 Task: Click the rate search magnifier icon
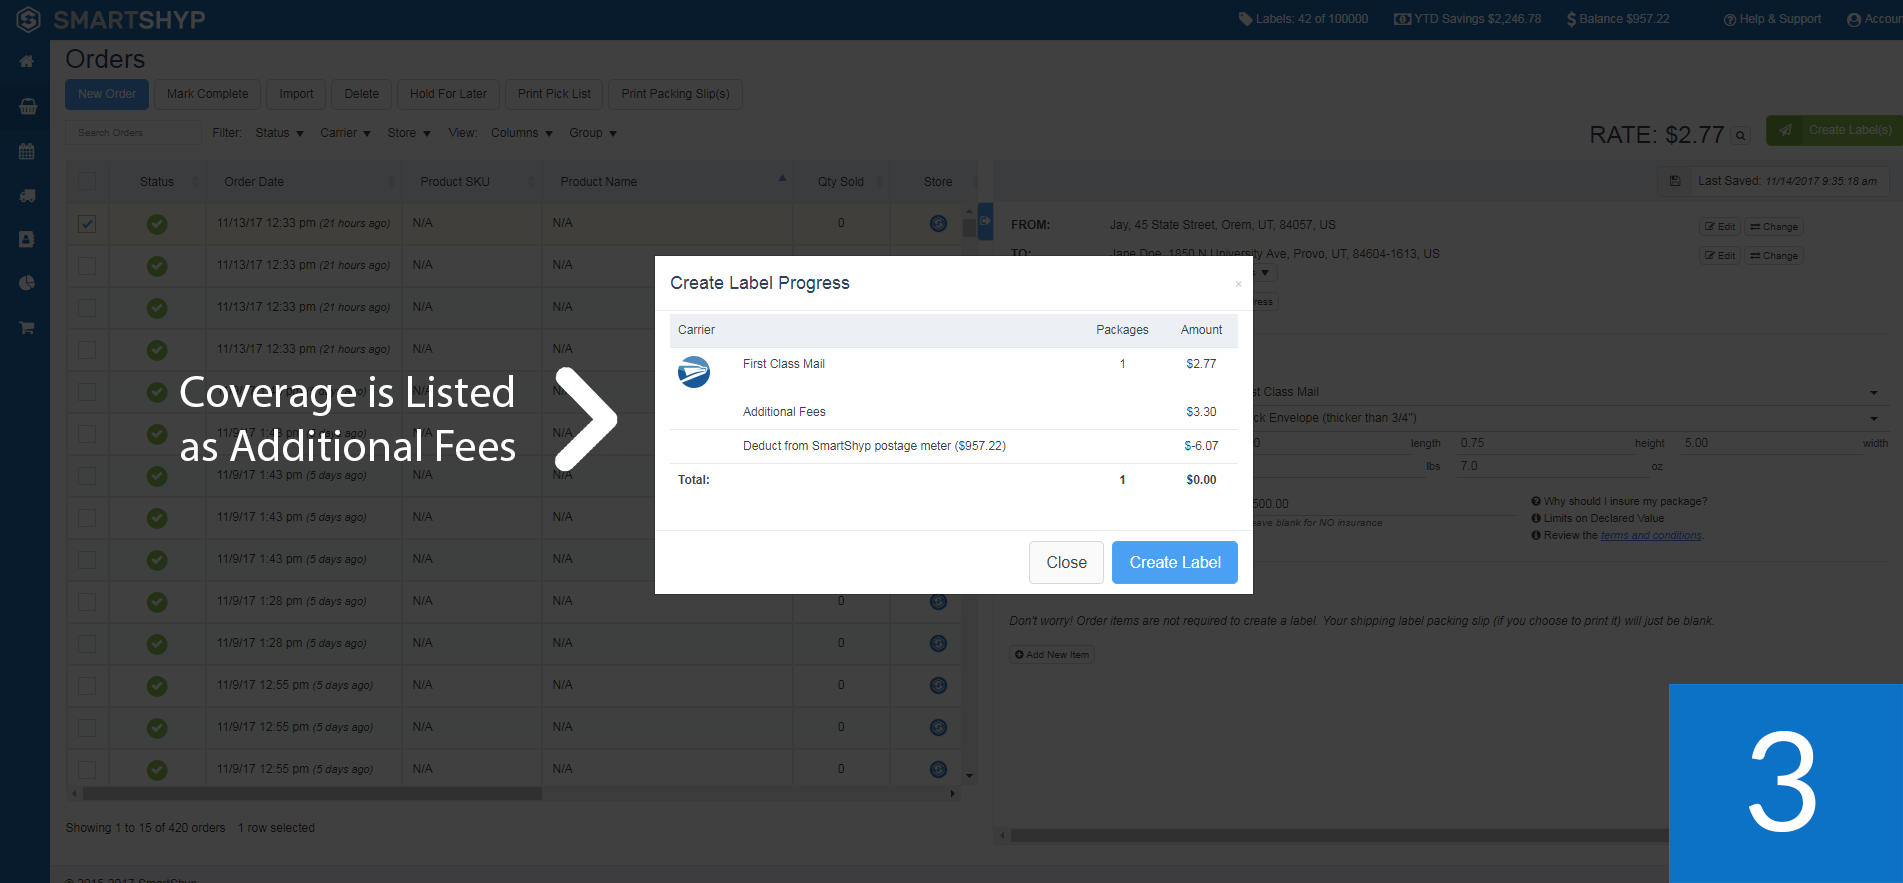[1741, 135]
